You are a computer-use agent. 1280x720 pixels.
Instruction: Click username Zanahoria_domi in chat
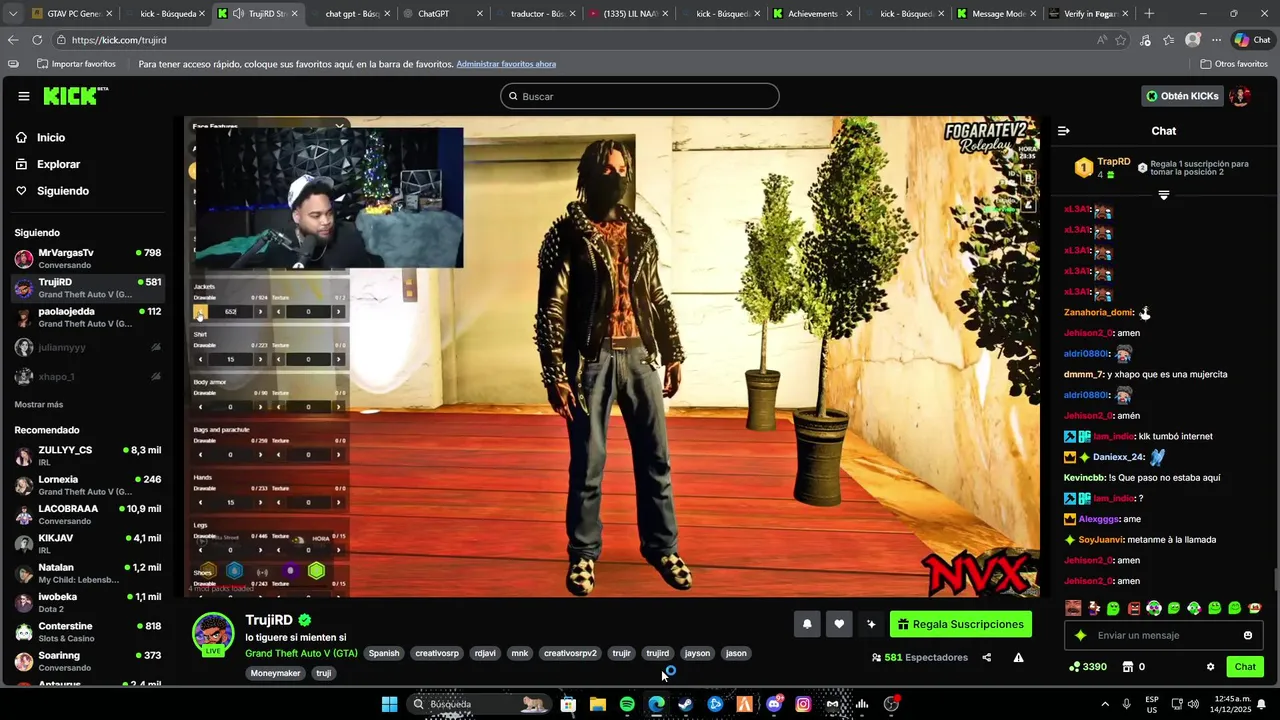tap(1099, 312)
